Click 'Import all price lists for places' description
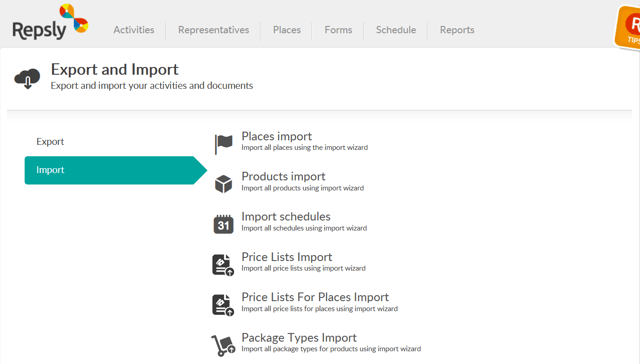Viewport: 640px width, 364px height. pos(320,309)
